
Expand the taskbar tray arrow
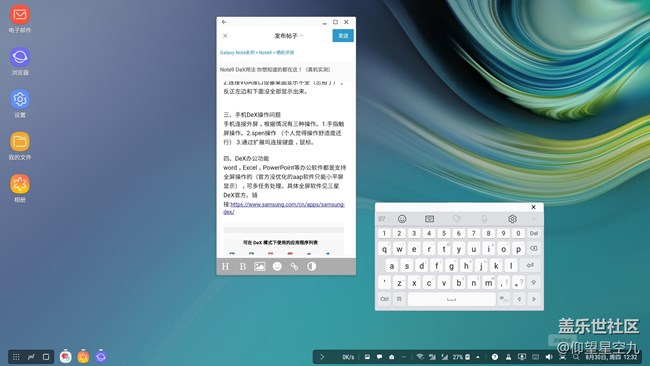322,356
